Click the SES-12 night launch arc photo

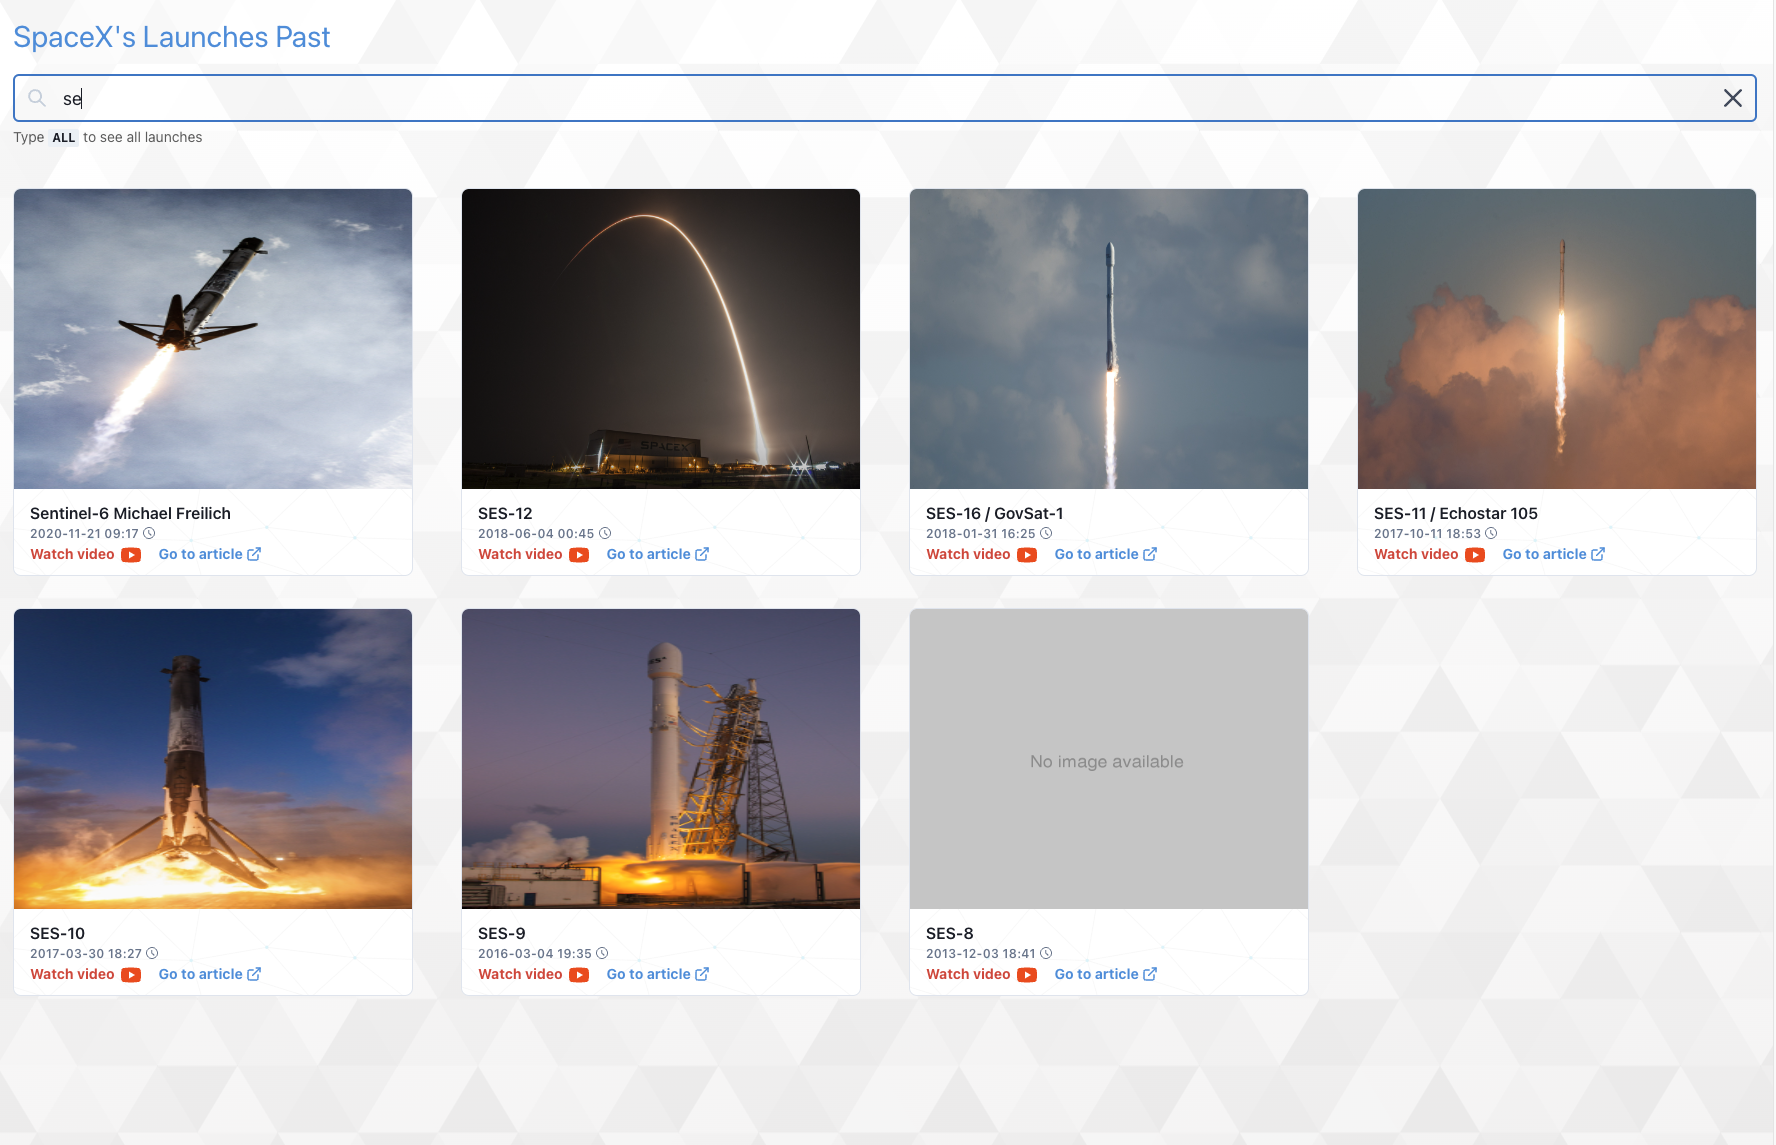click(660, 338)
